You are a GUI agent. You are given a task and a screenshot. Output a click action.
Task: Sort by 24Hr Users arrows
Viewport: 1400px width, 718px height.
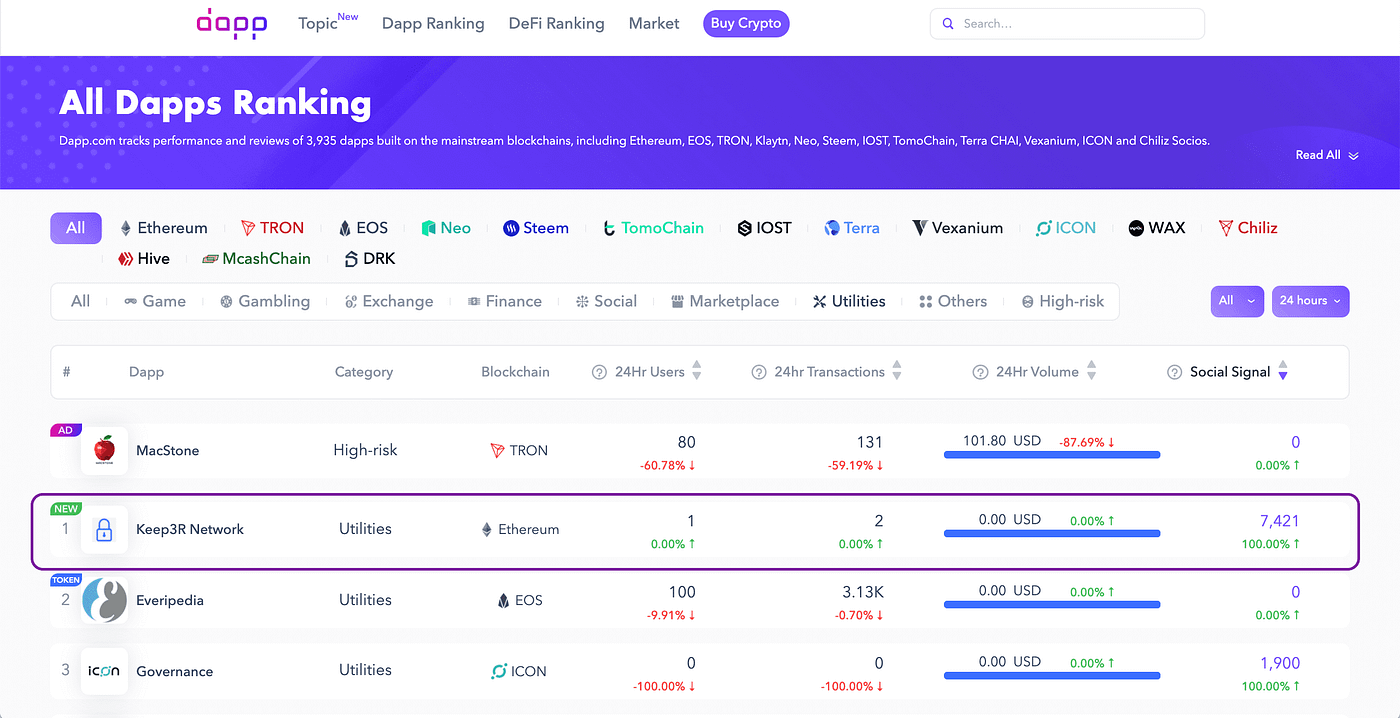coord(697,371)
